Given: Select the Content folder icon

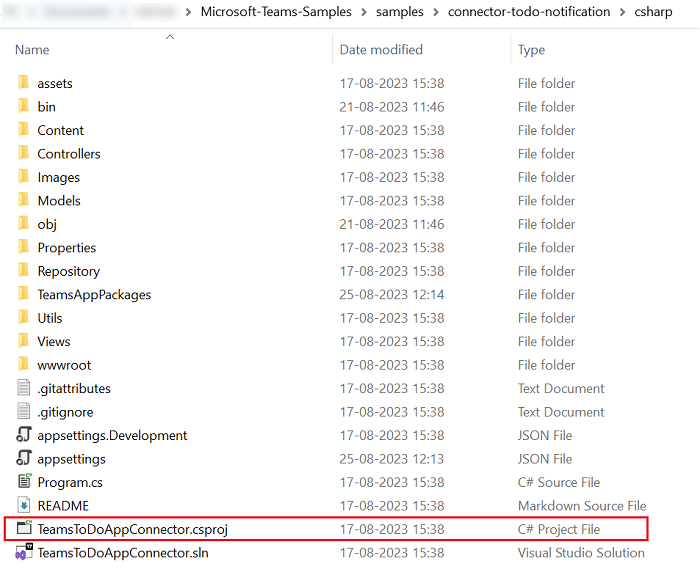Looking at the screenshot, I should tap(24, 129).
